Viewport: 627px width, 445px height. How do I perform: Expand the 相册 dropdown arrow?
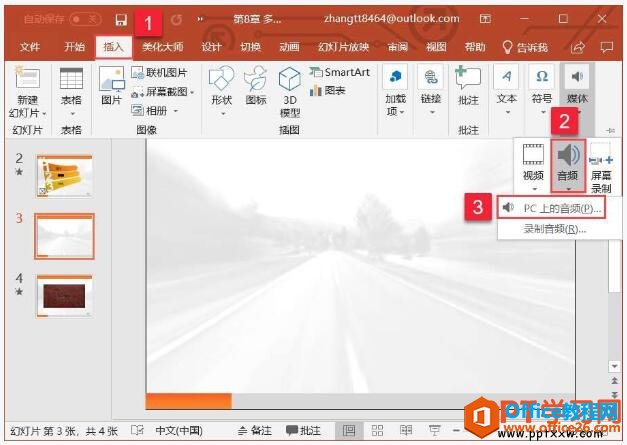[176, 111]
